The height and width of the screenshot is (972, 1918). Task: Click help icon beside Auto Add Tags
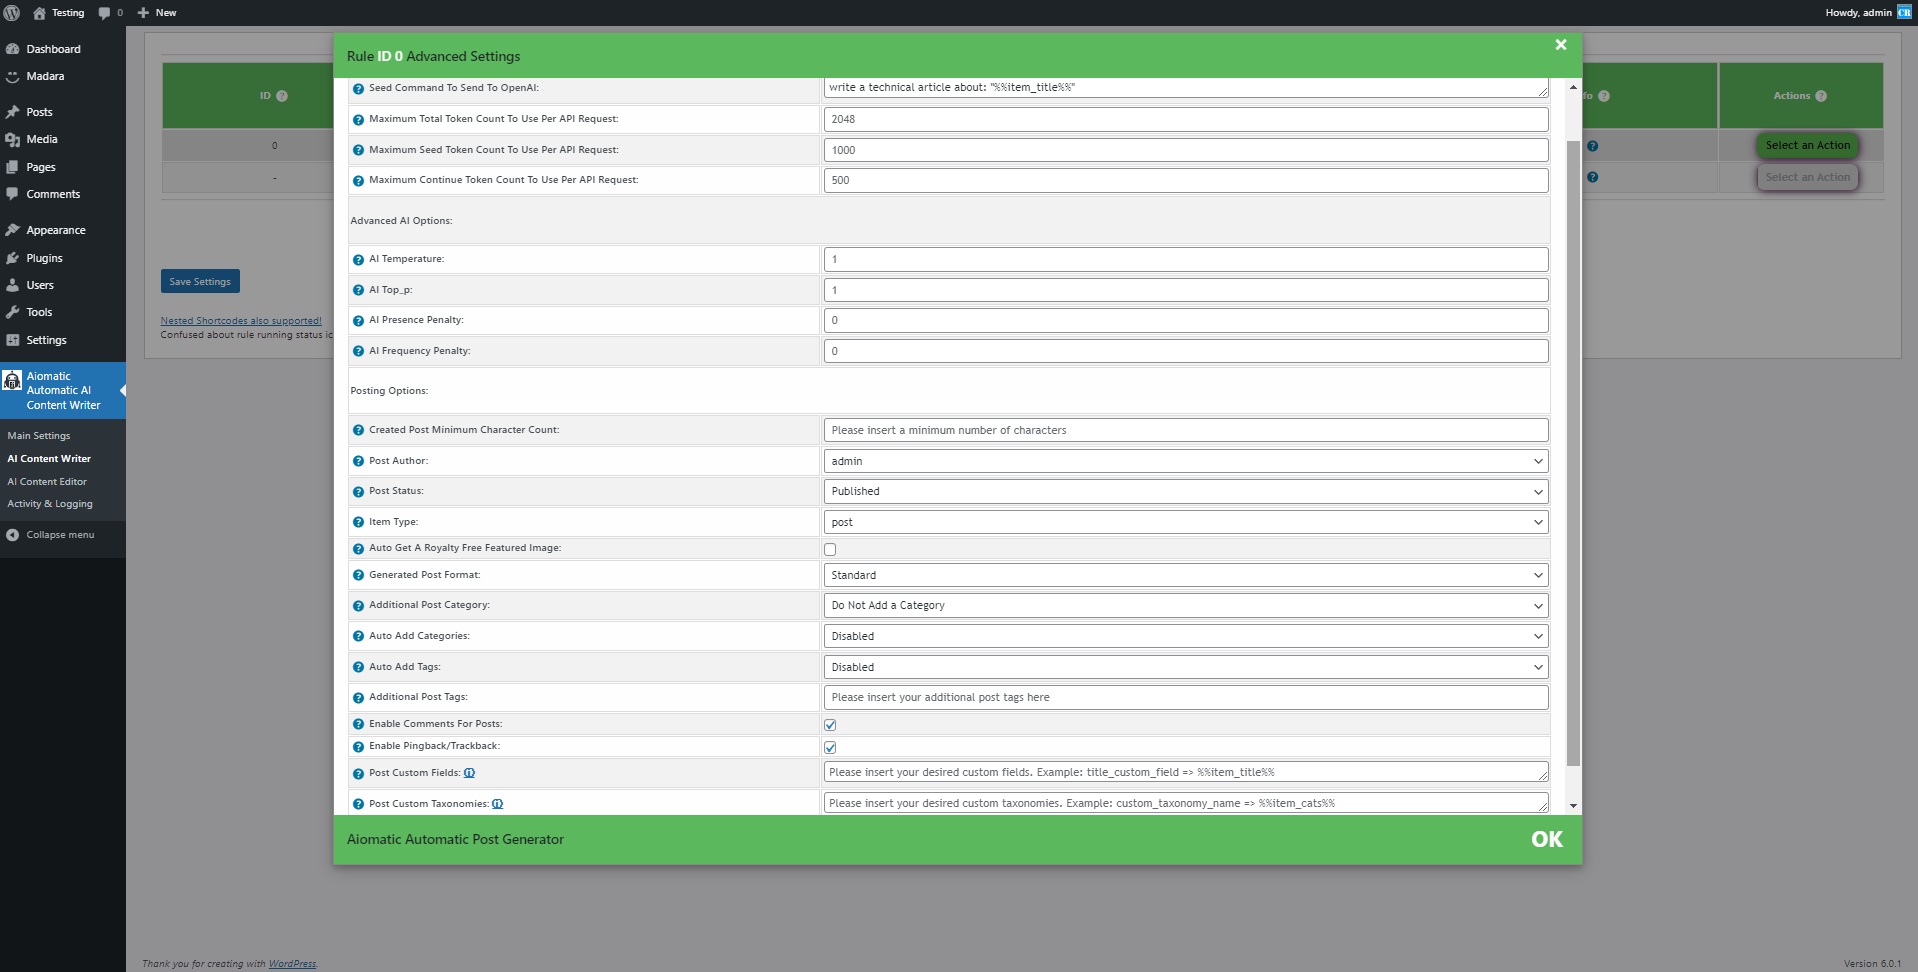358,668
